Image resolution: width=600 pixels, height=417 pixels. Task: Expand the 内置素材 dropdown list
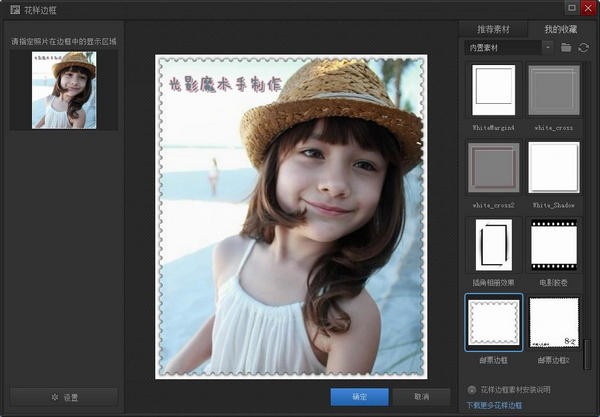click(548, 47)
